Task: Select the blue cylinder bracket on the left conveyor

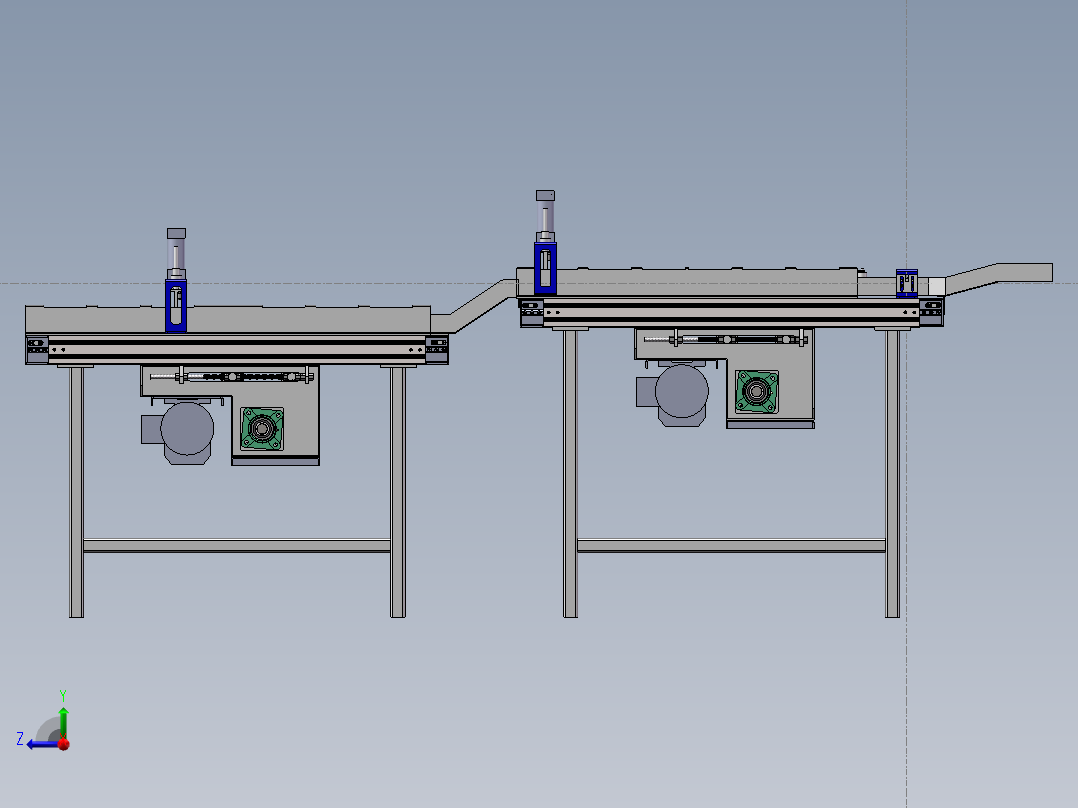Action: coord(176,305)
